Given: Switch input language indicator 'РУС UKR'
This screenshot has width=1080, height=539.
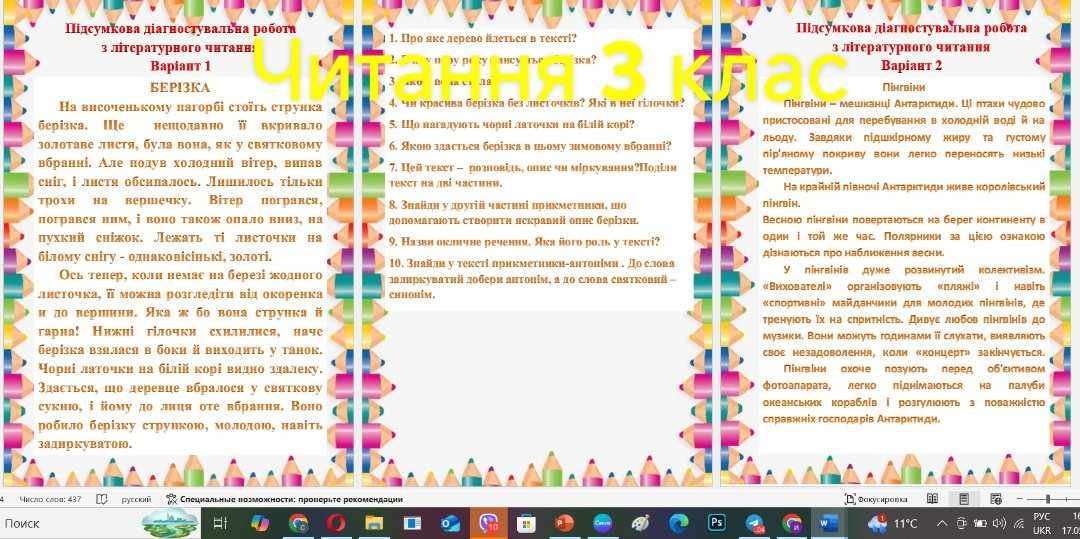Looking at the screenshot, I should (1043, 524).
